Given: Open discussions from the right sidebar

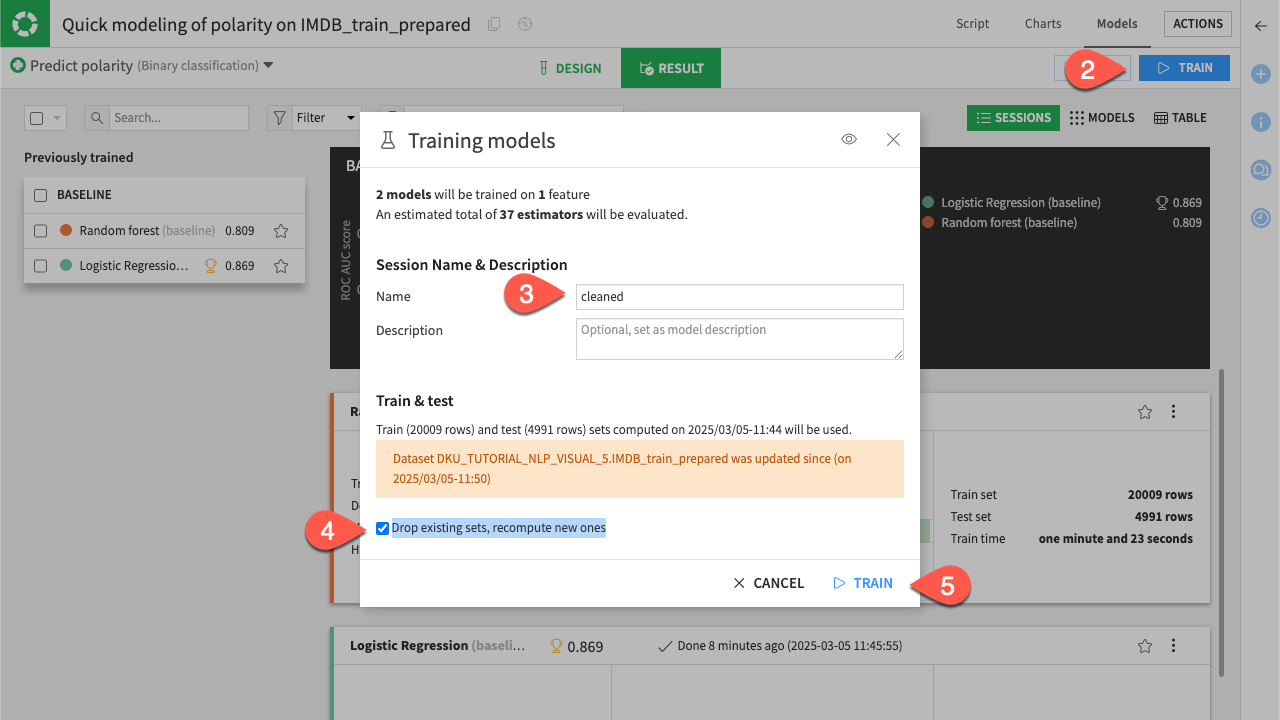Looking at the screenshot, I should 1260,170.
